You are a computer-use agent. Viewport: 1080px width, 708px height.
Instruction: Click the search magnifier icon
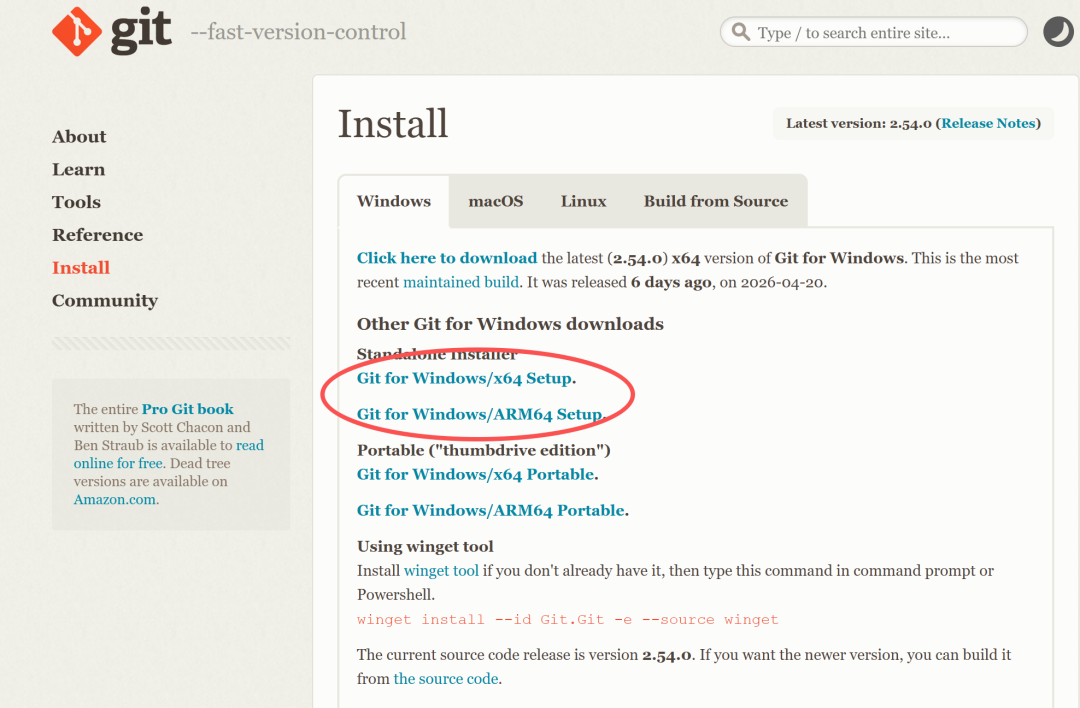[740, 32]
